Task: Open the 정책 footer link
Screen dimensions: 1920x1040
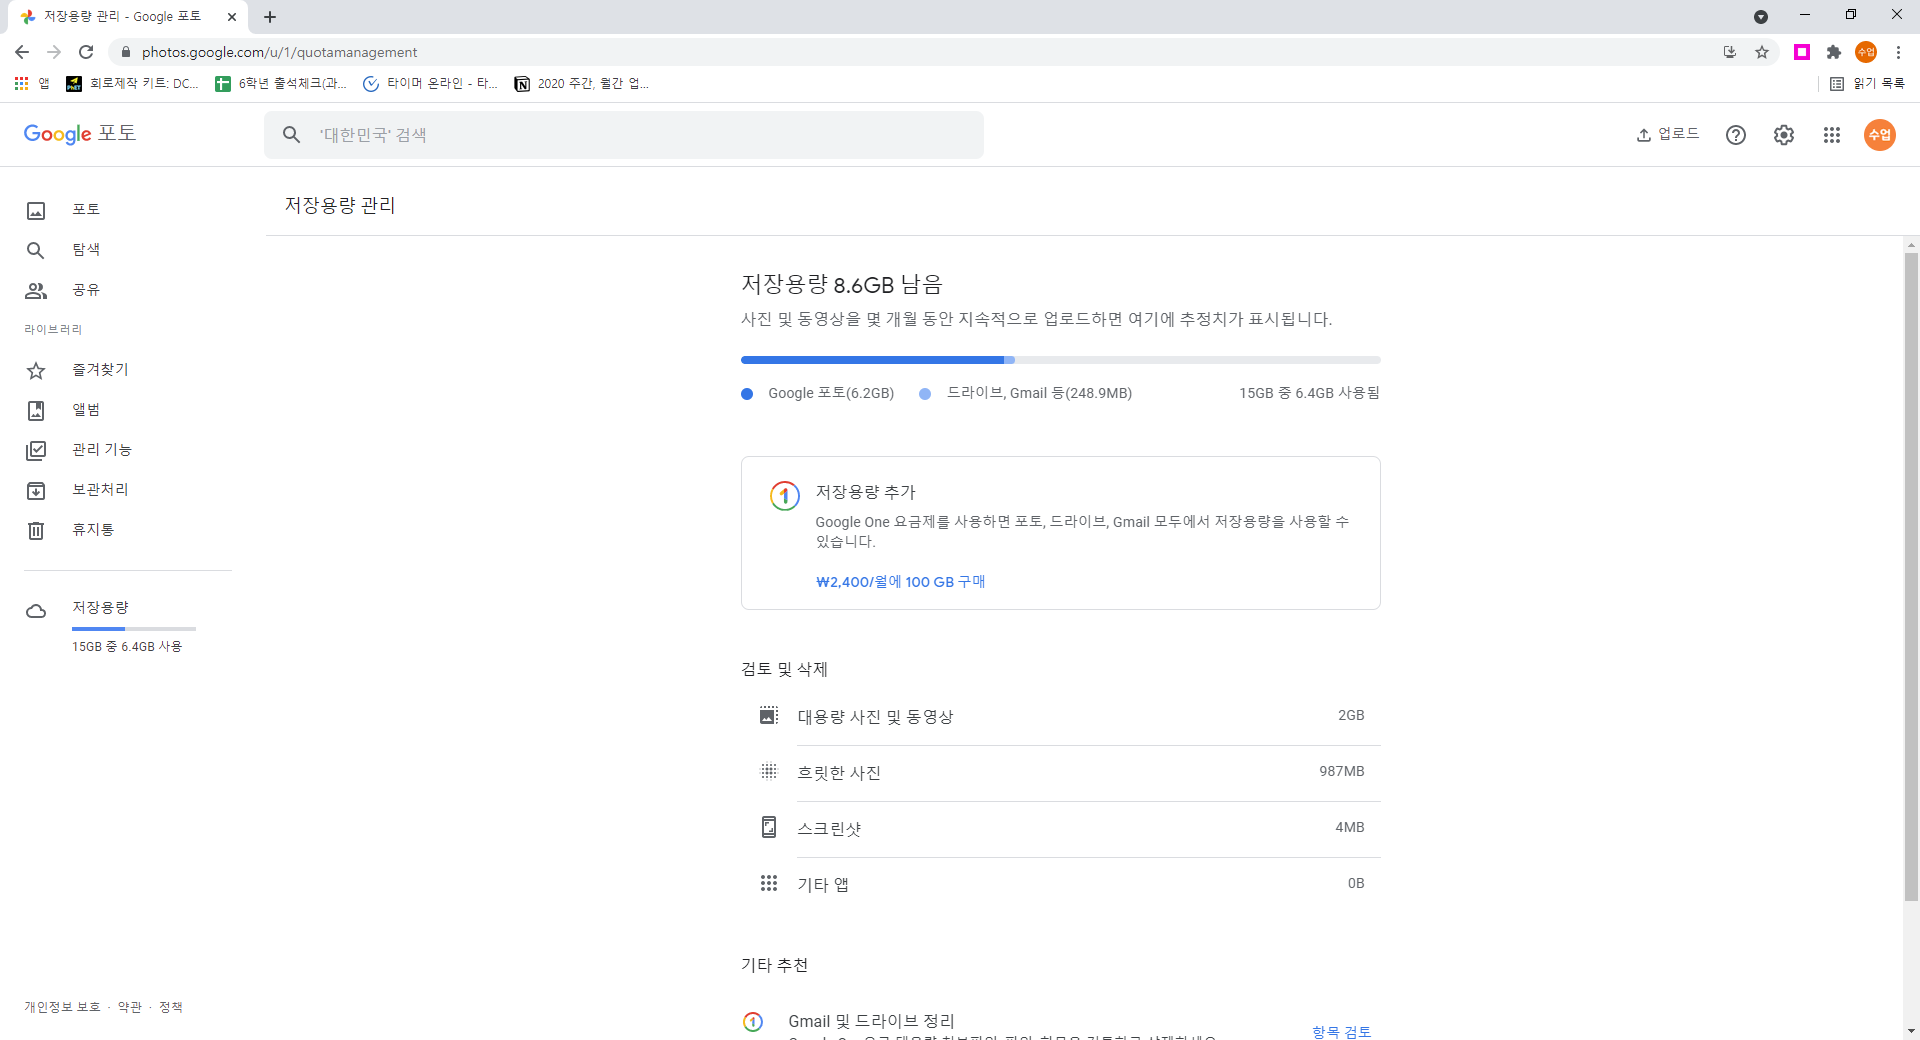Action: pyautogui.click(x=171, y=1007)
